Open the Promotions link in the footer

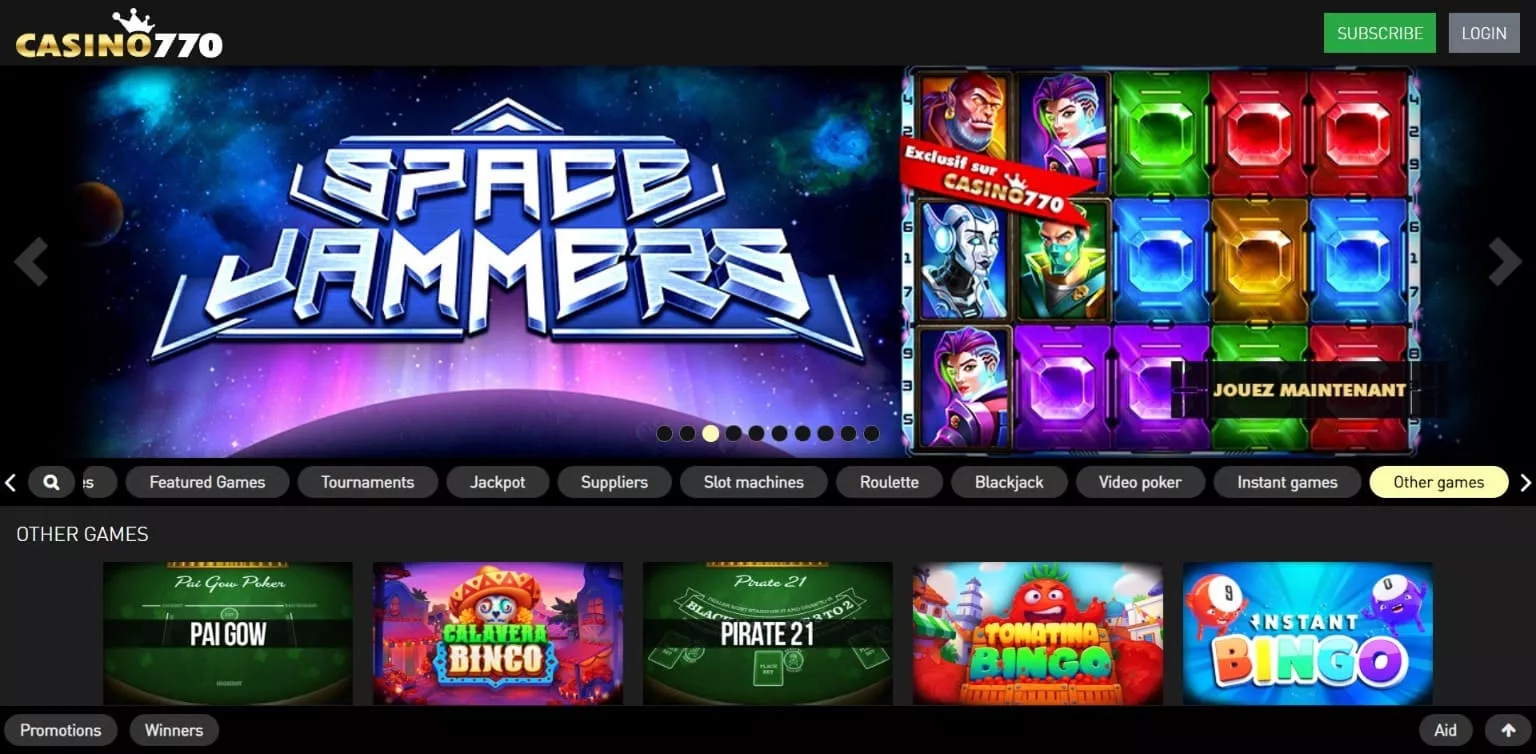tap(60, 730)
